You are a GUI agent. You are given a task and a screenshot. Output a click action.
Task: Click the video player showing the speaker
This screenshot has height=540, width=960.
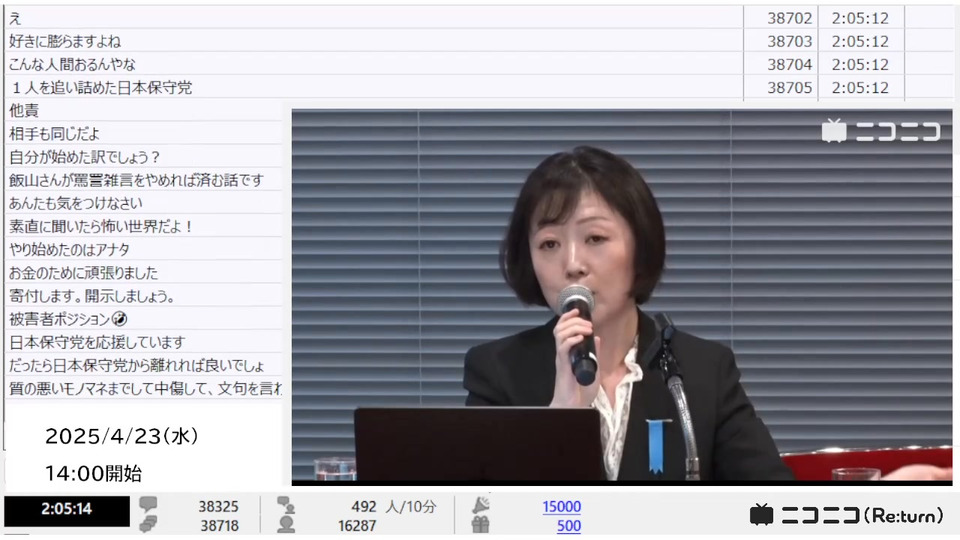[x=622, y=298]
